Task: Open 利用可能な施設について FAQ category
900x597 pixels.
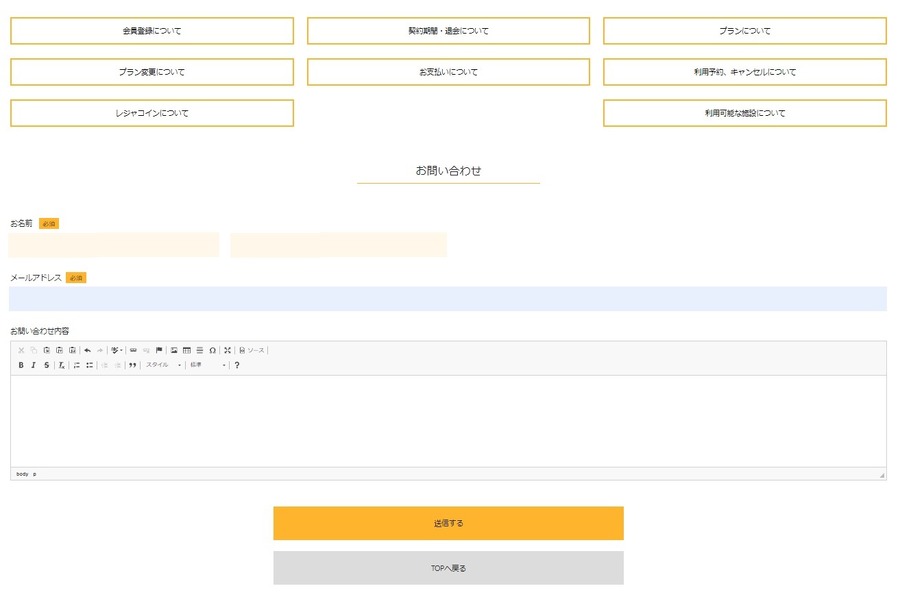Action: (x=745, y=113)
